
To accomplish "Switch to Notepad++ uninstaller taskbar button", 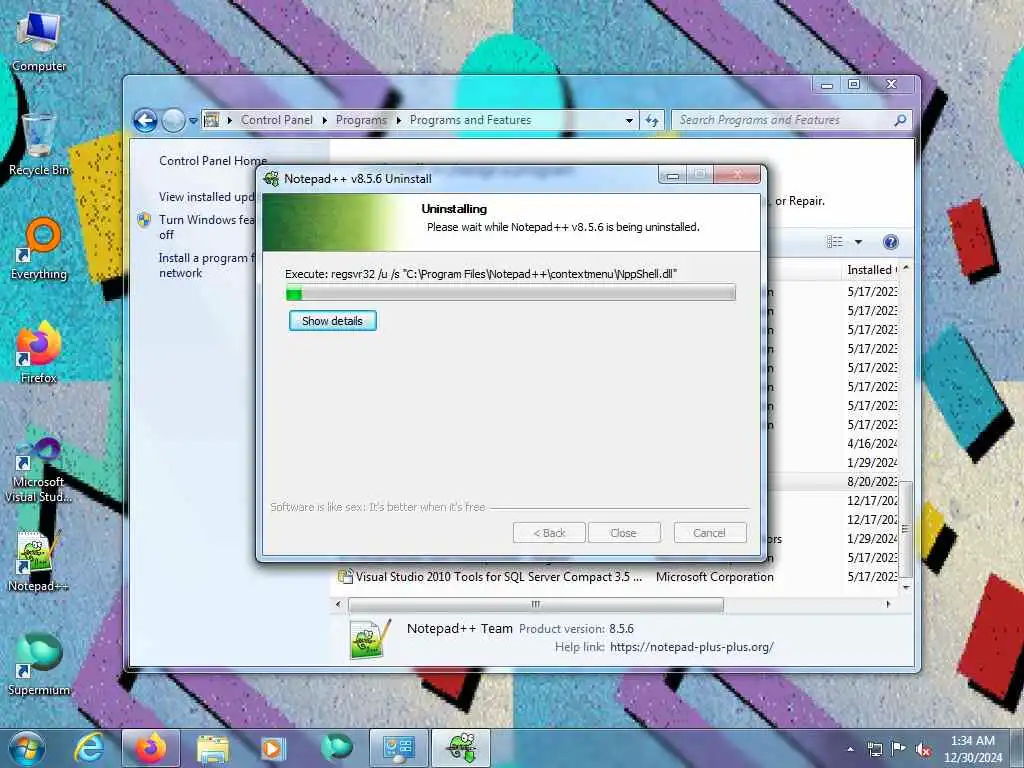I will pyautogui.click(x=460, y=748).
